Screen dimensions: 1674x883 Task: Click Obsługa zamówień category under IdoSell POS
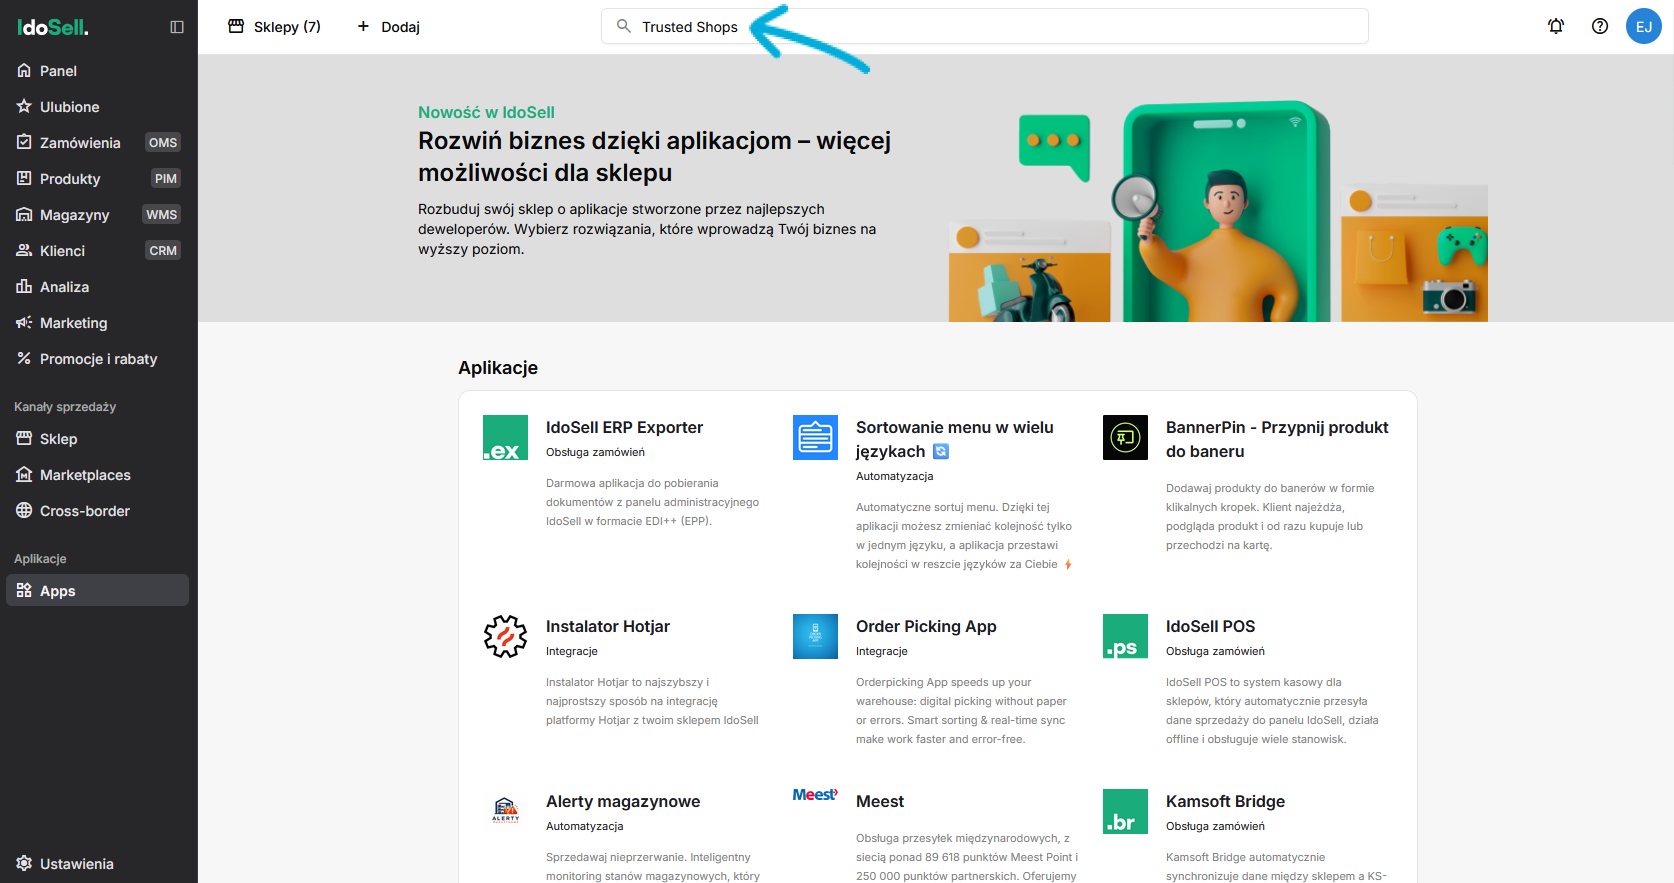click(x=1215, y=652)
